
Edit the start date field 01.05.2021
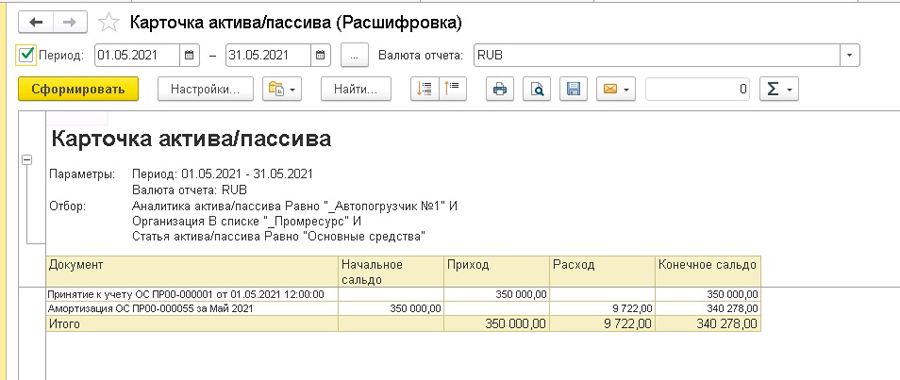pyautogui.click(x=137, y=56)
